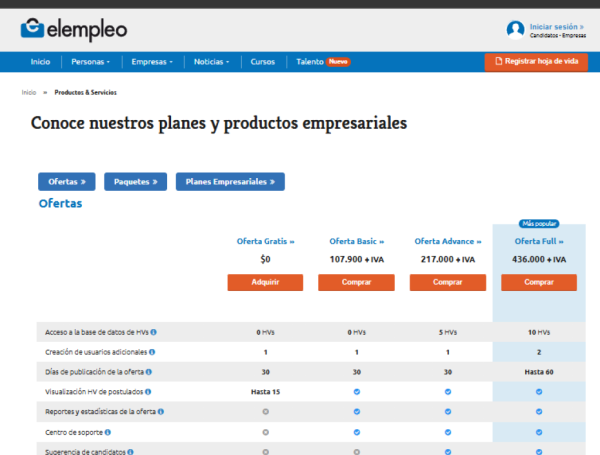Click the Paquetes tab button

click(135, 181)
